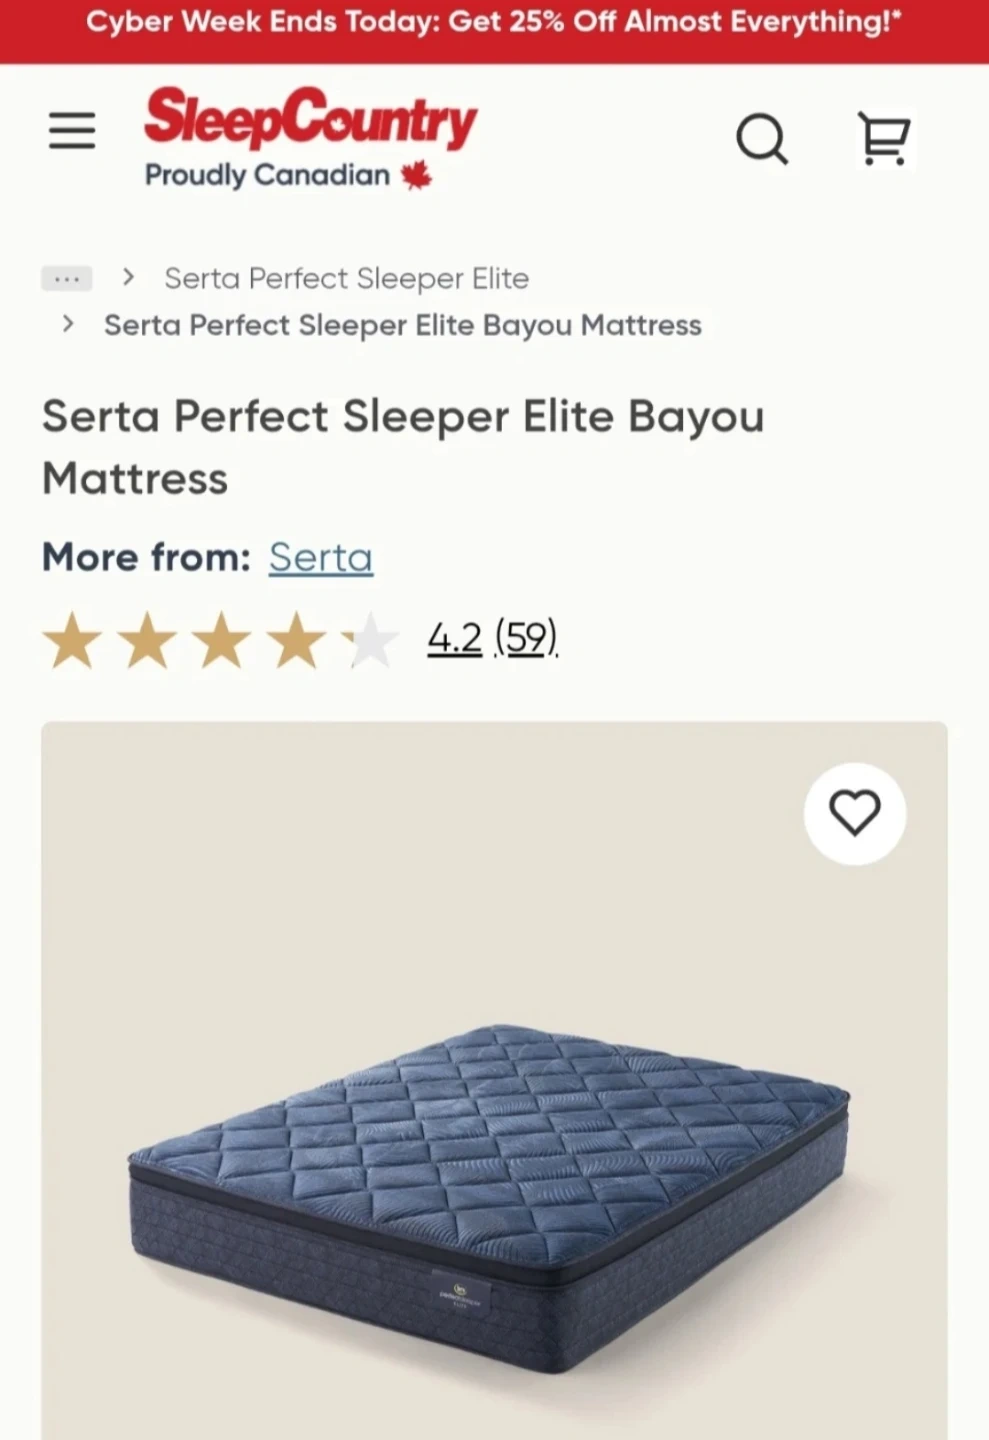The width and height of the screenshot is (989, 1440).
Task: Tap the Cyber Week 25% off banner
Action: (x=494, y=23)
